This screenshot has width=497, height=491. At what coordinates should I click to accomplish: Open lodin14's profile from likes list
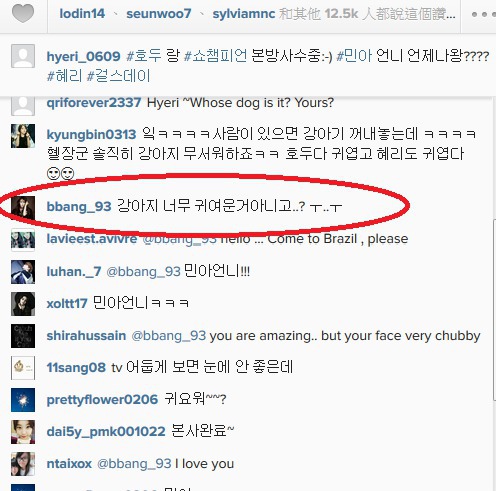[x=82, y=14]
